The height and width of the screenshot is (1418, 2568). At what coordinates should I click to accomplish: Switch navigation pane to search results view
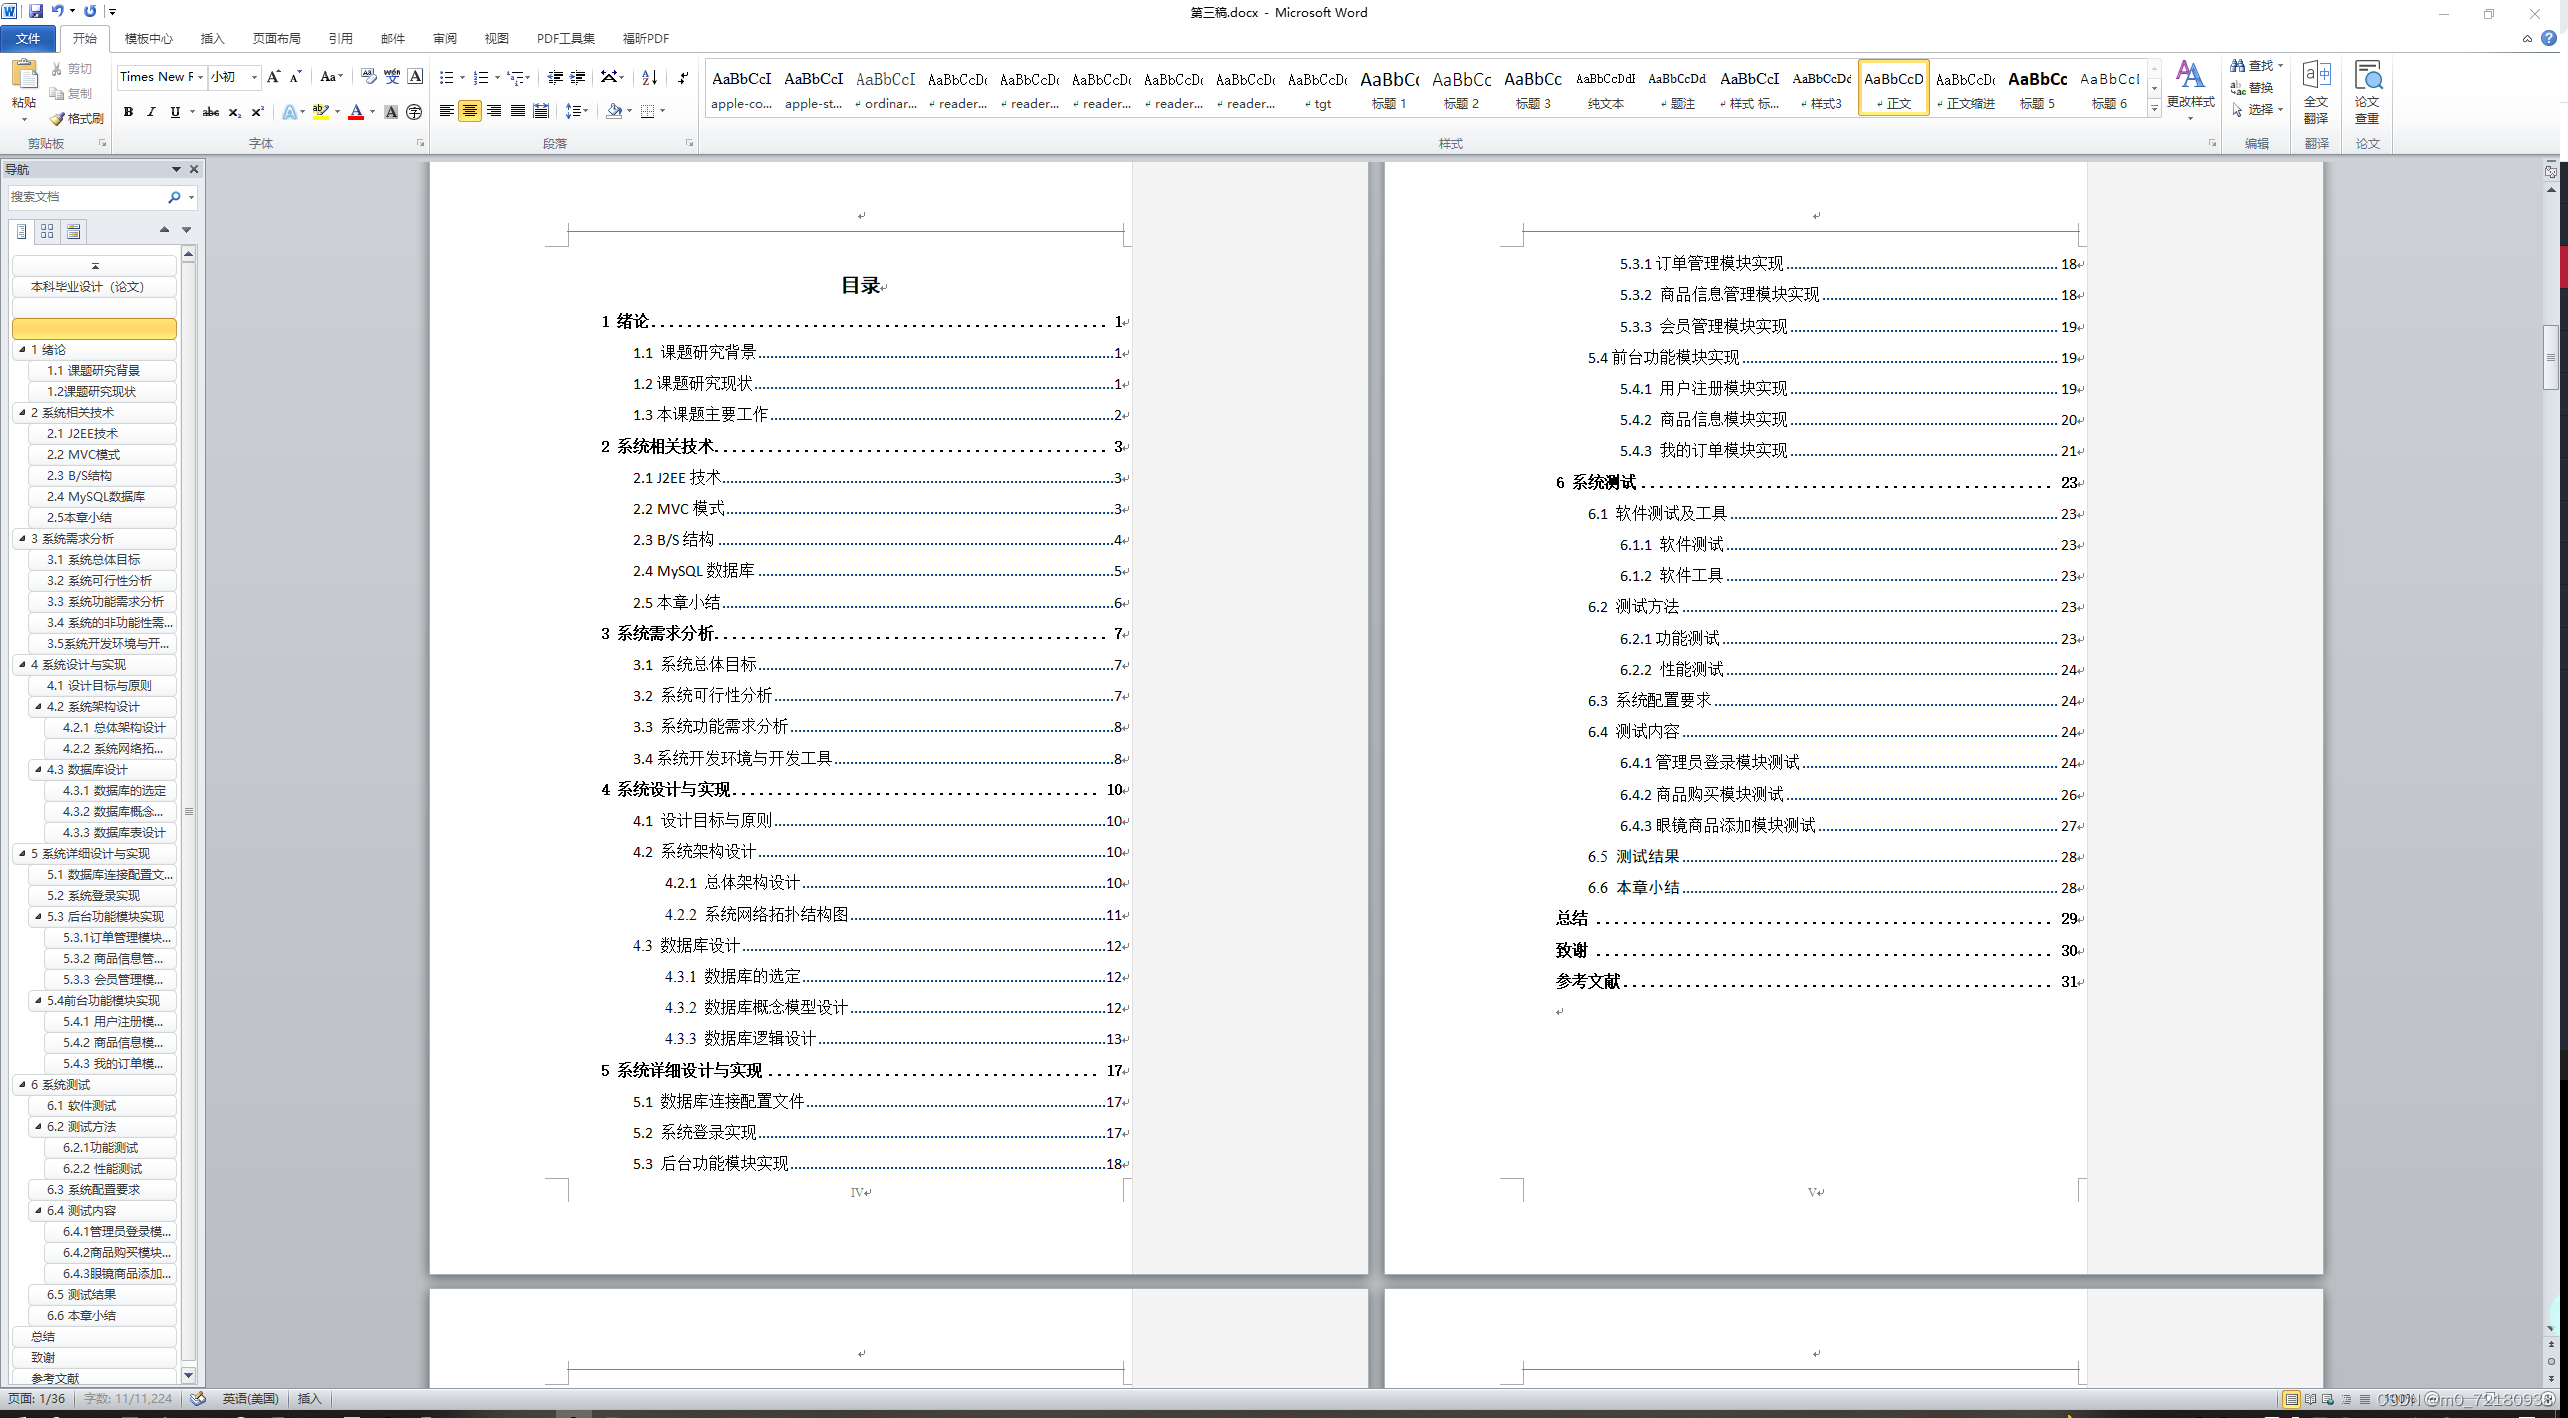(73, 231)
